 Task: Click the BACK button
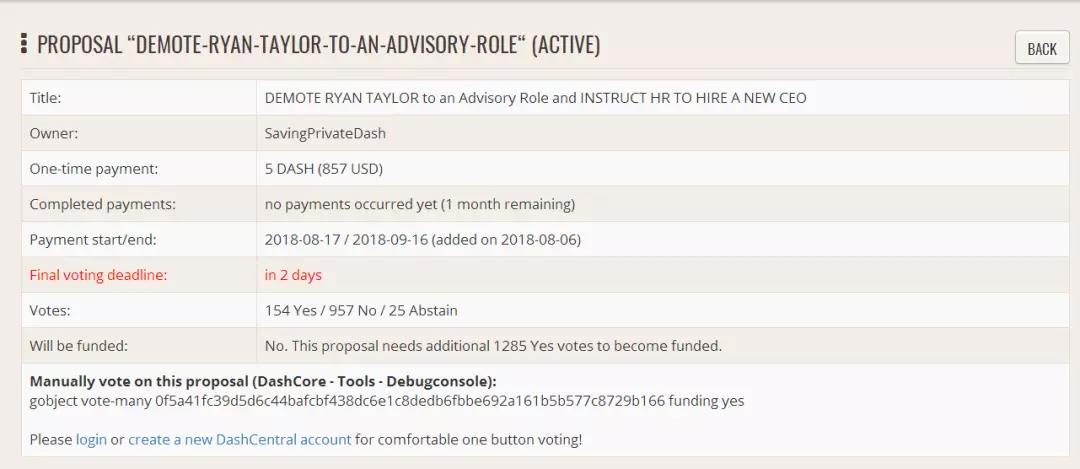click(1041, 49)
